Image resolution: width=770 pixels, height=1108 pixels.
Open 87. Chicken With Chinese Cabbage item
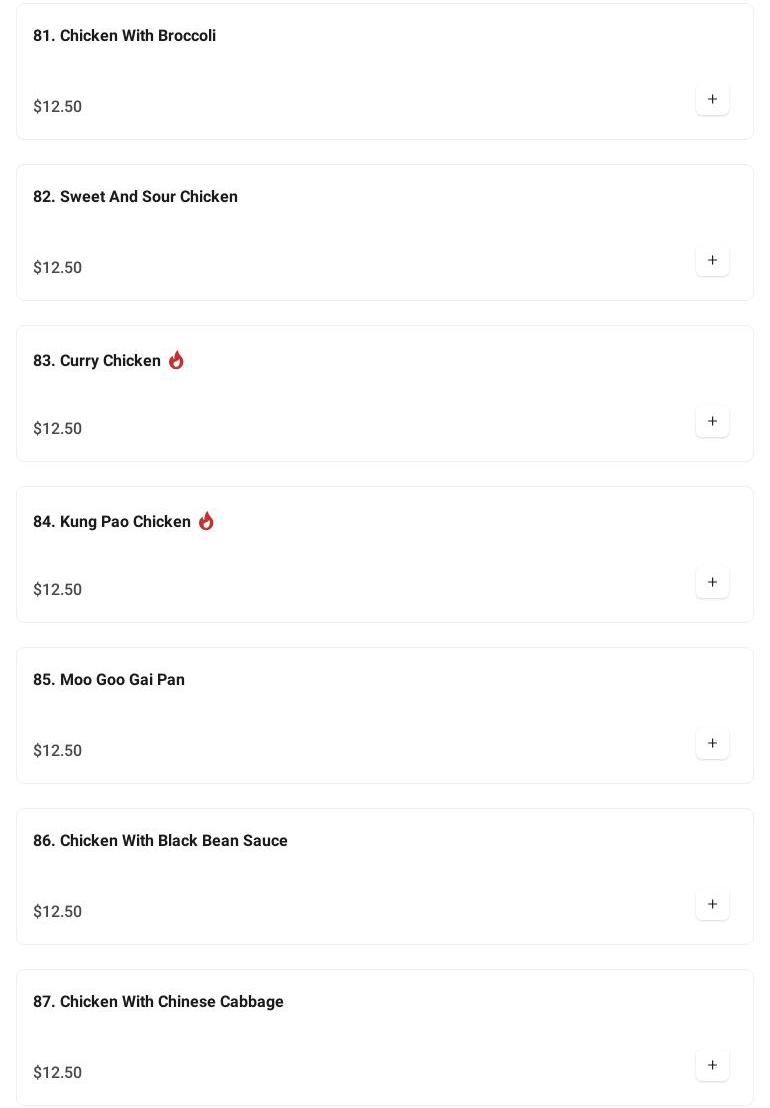tap(158, 1002)
